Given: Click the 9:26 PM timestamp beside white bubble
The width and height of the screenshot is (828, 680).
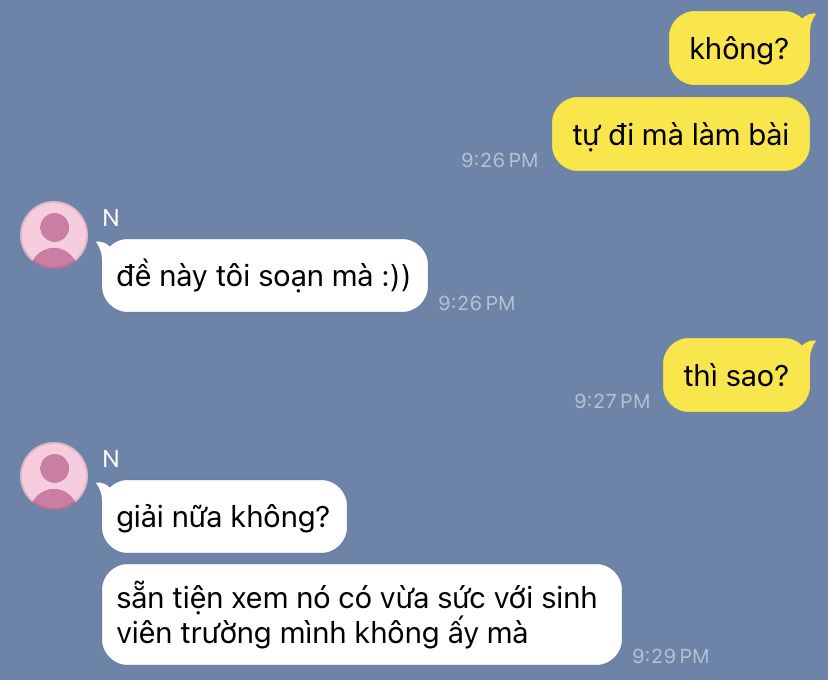Looking at the screenshot, I should tap(476, 303).
